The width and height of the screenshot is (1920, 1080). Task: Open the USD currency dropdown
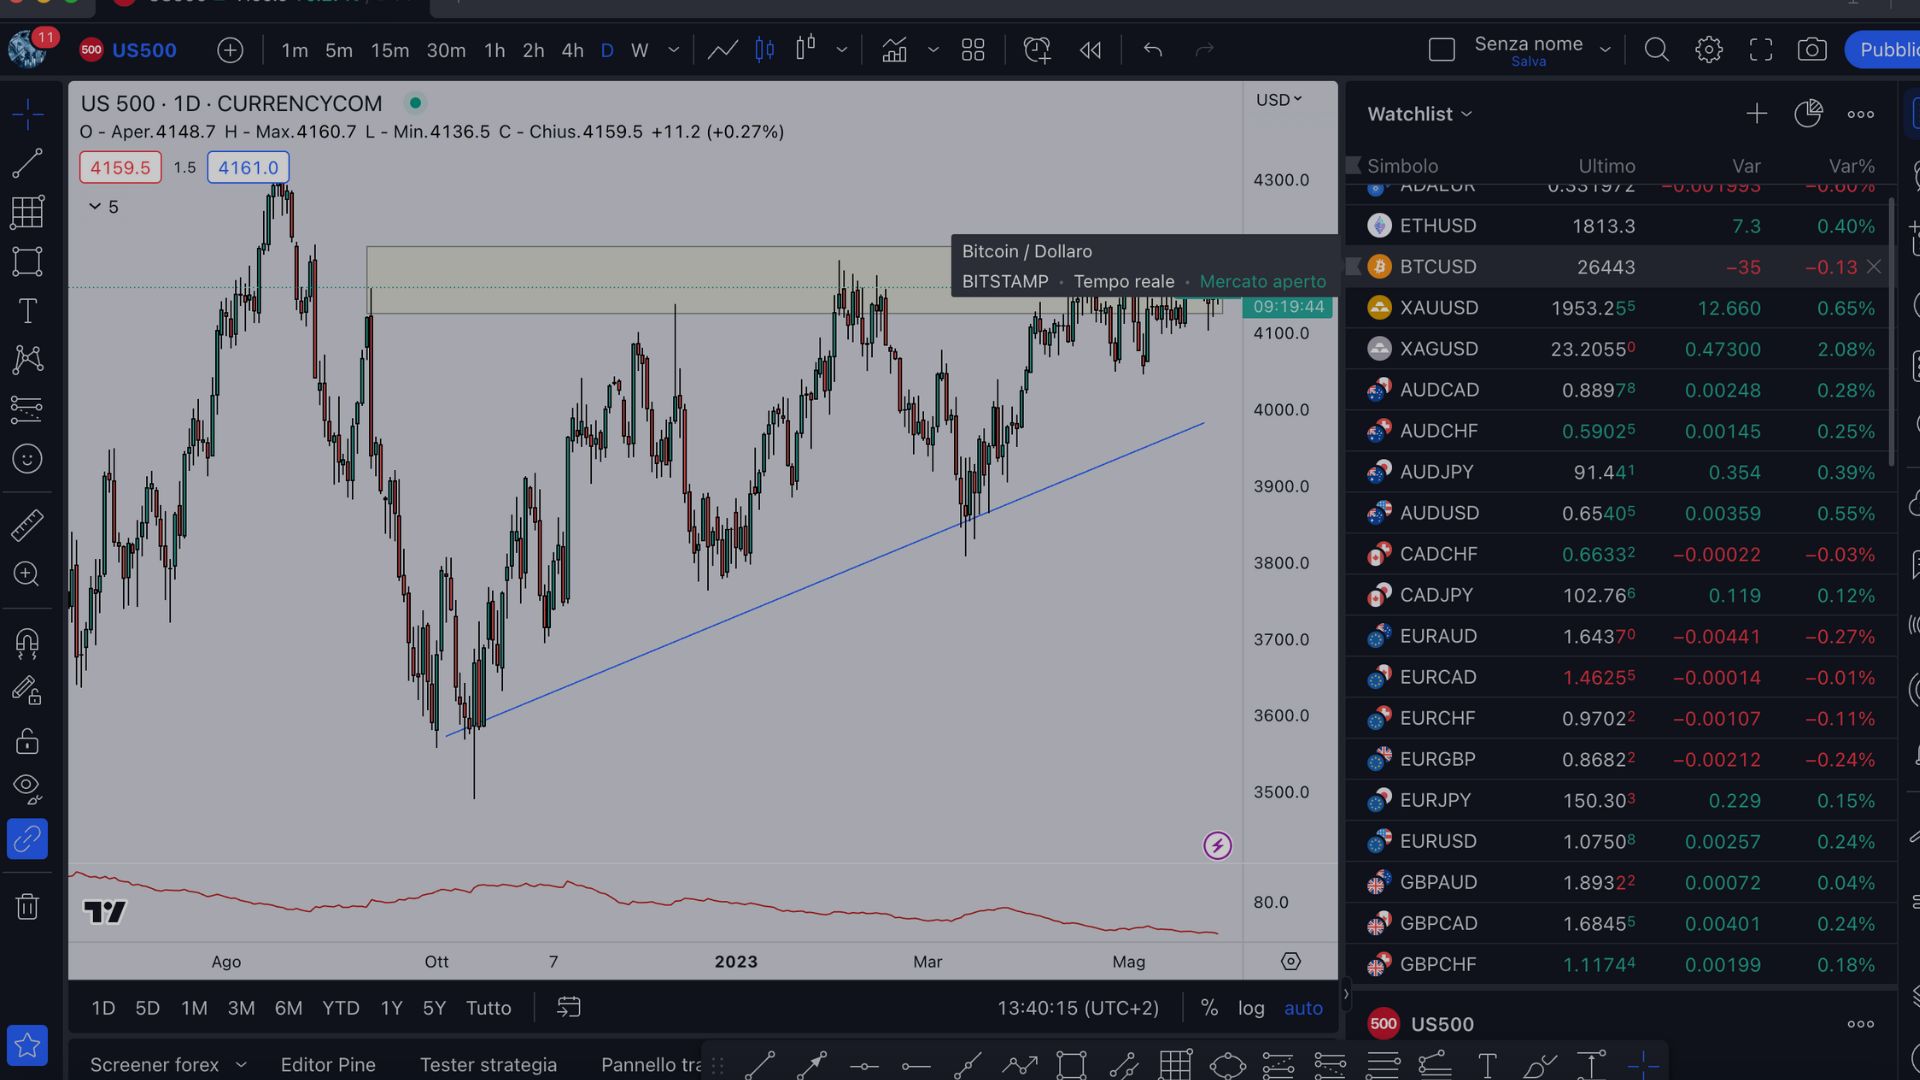coord(1279,100)
